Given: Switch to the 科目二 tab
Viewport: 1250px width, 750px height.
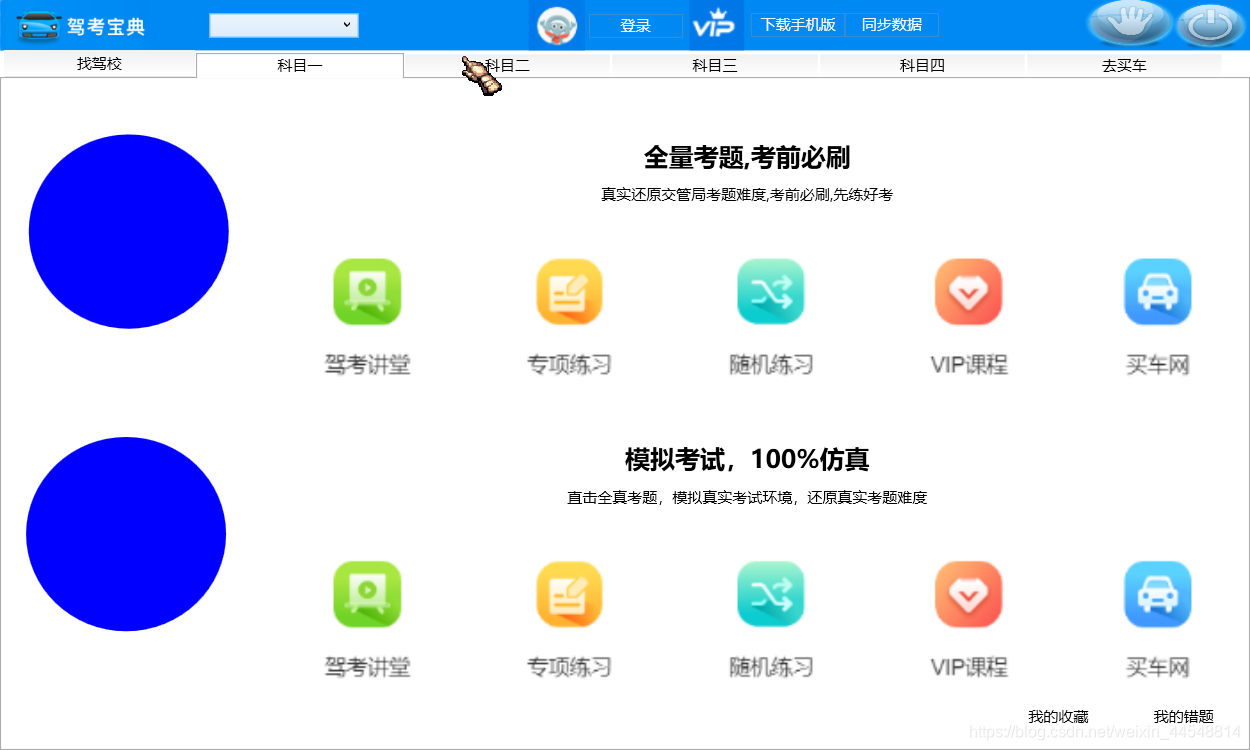Looking at the screenshot, I should point(508,66).
